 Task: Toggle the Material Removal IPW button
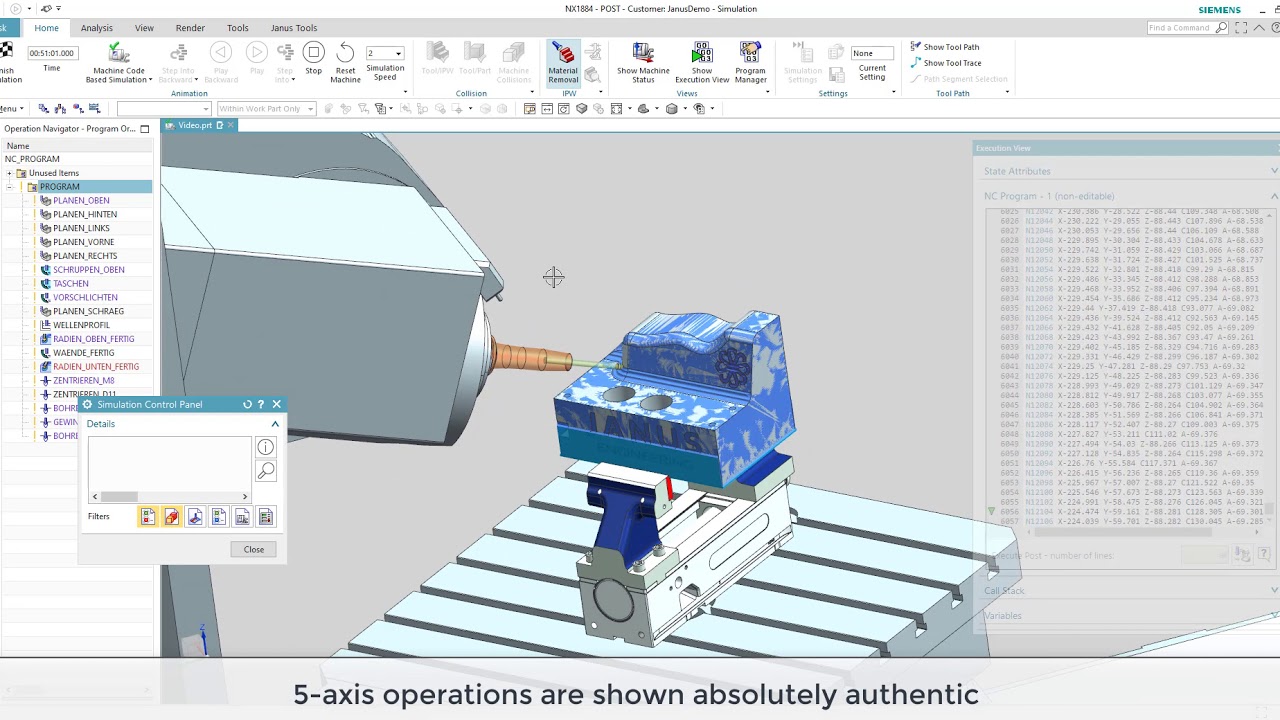(563, 62)
